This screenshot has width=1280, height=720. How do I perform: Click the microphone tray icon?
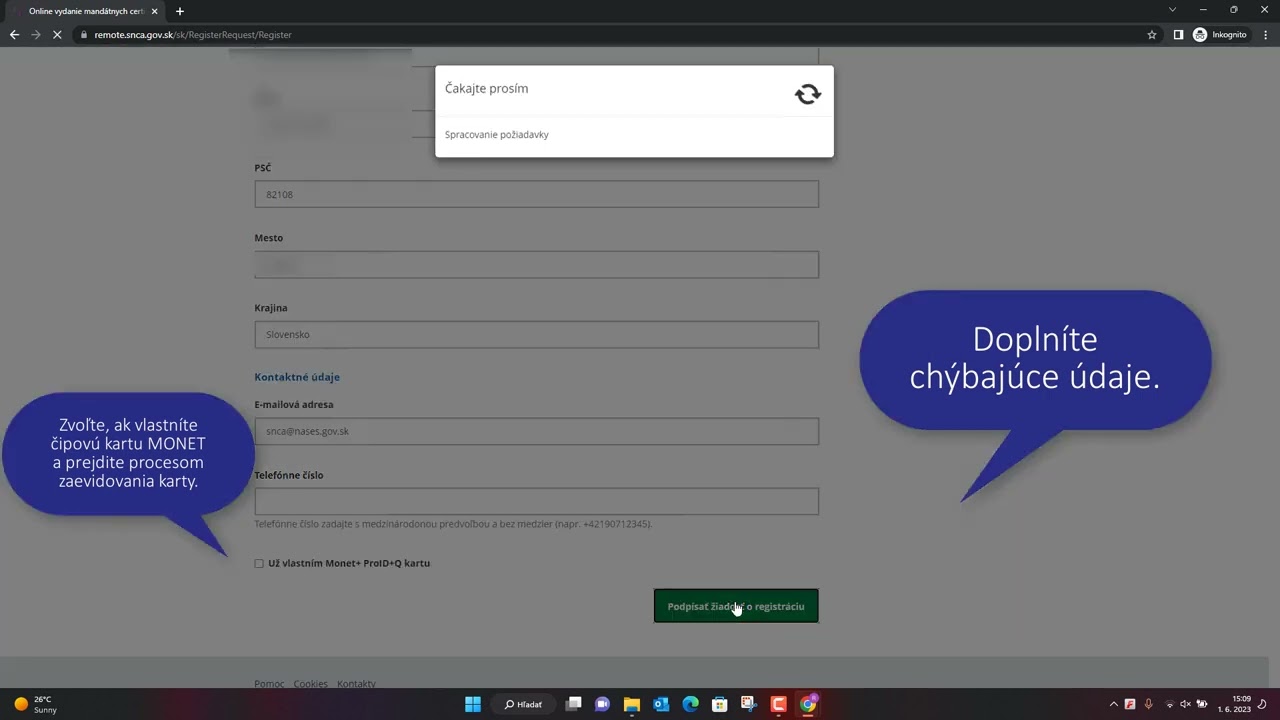point(1148,704)
